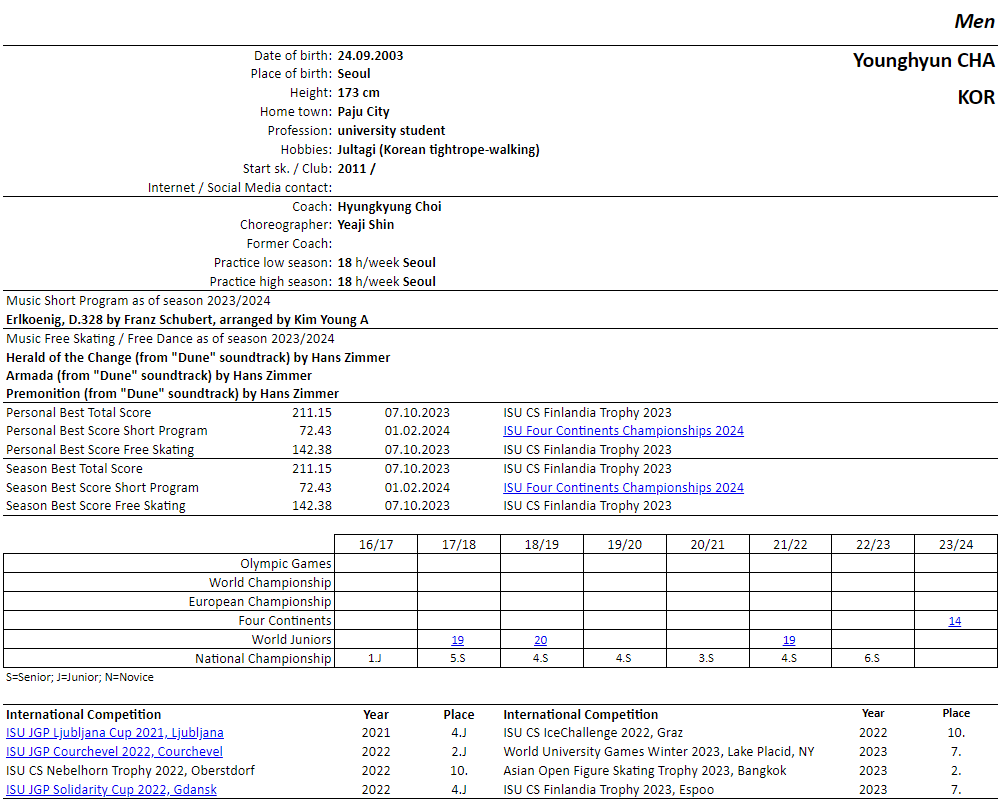Click the World Championship row label
The width and height of the screenshot is (1006, 804).
pos(270,583)
